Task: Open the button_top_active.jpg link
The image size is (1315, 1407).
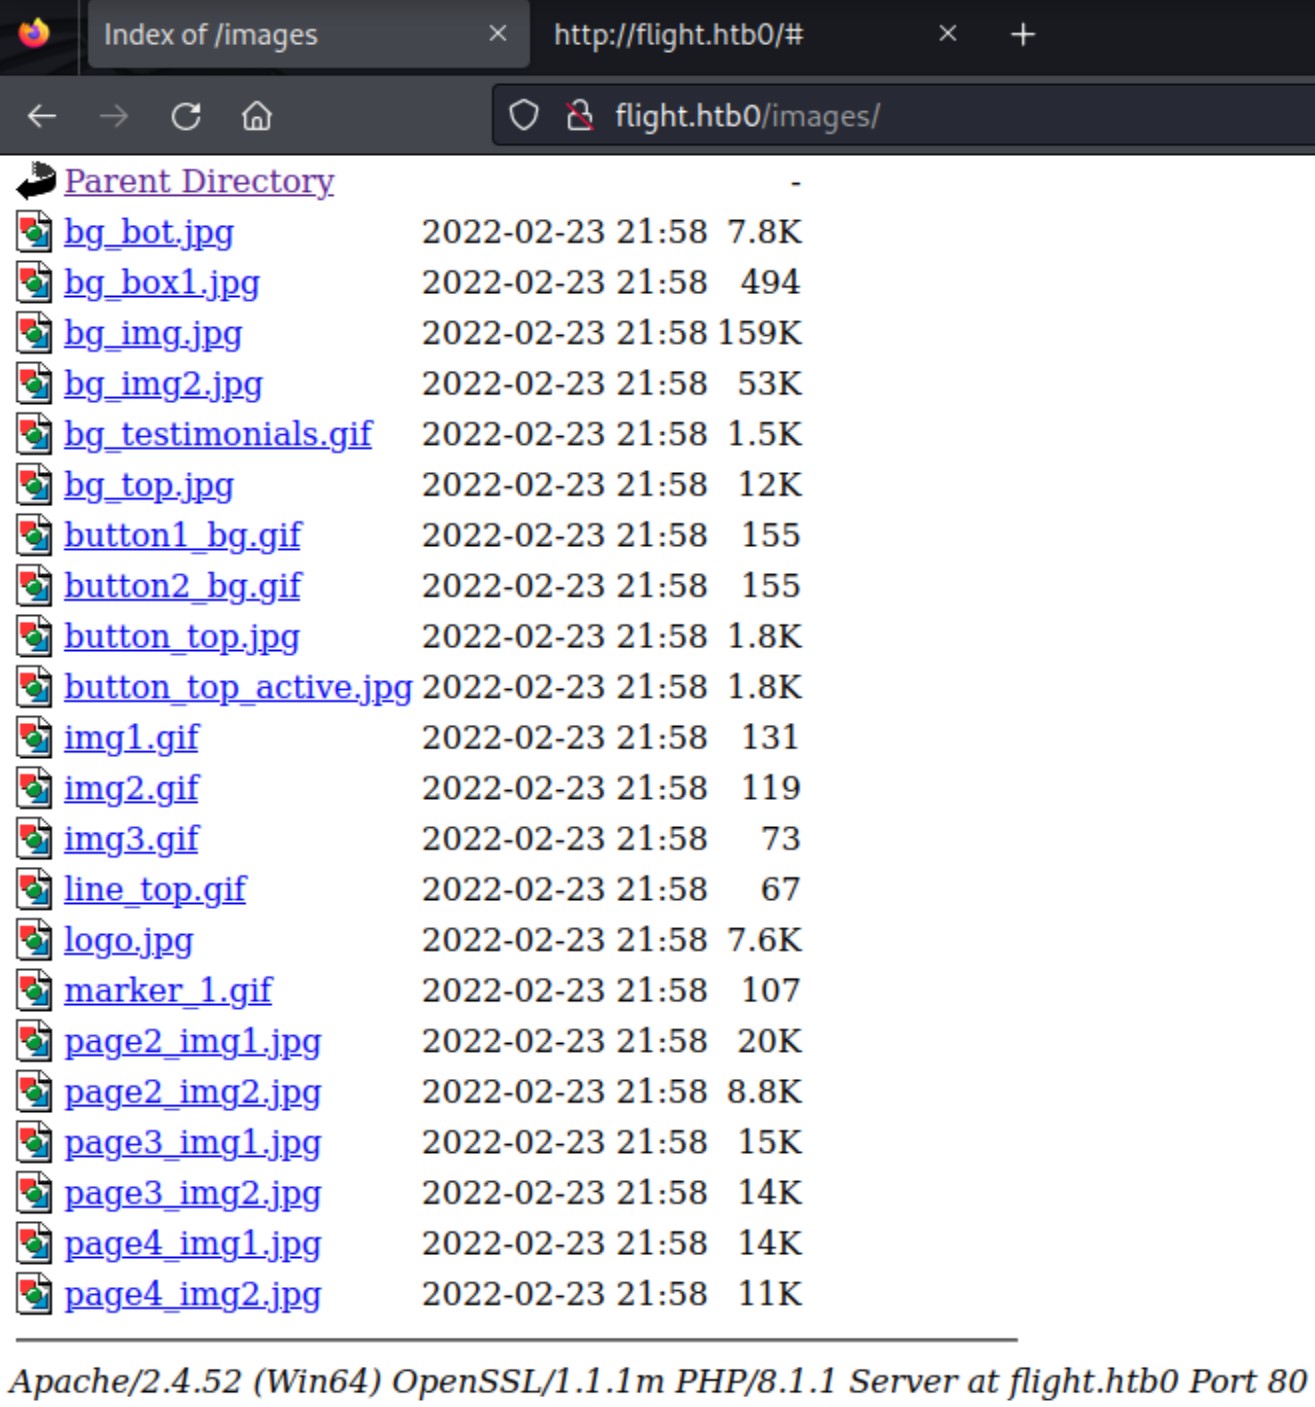Action: 238,686
